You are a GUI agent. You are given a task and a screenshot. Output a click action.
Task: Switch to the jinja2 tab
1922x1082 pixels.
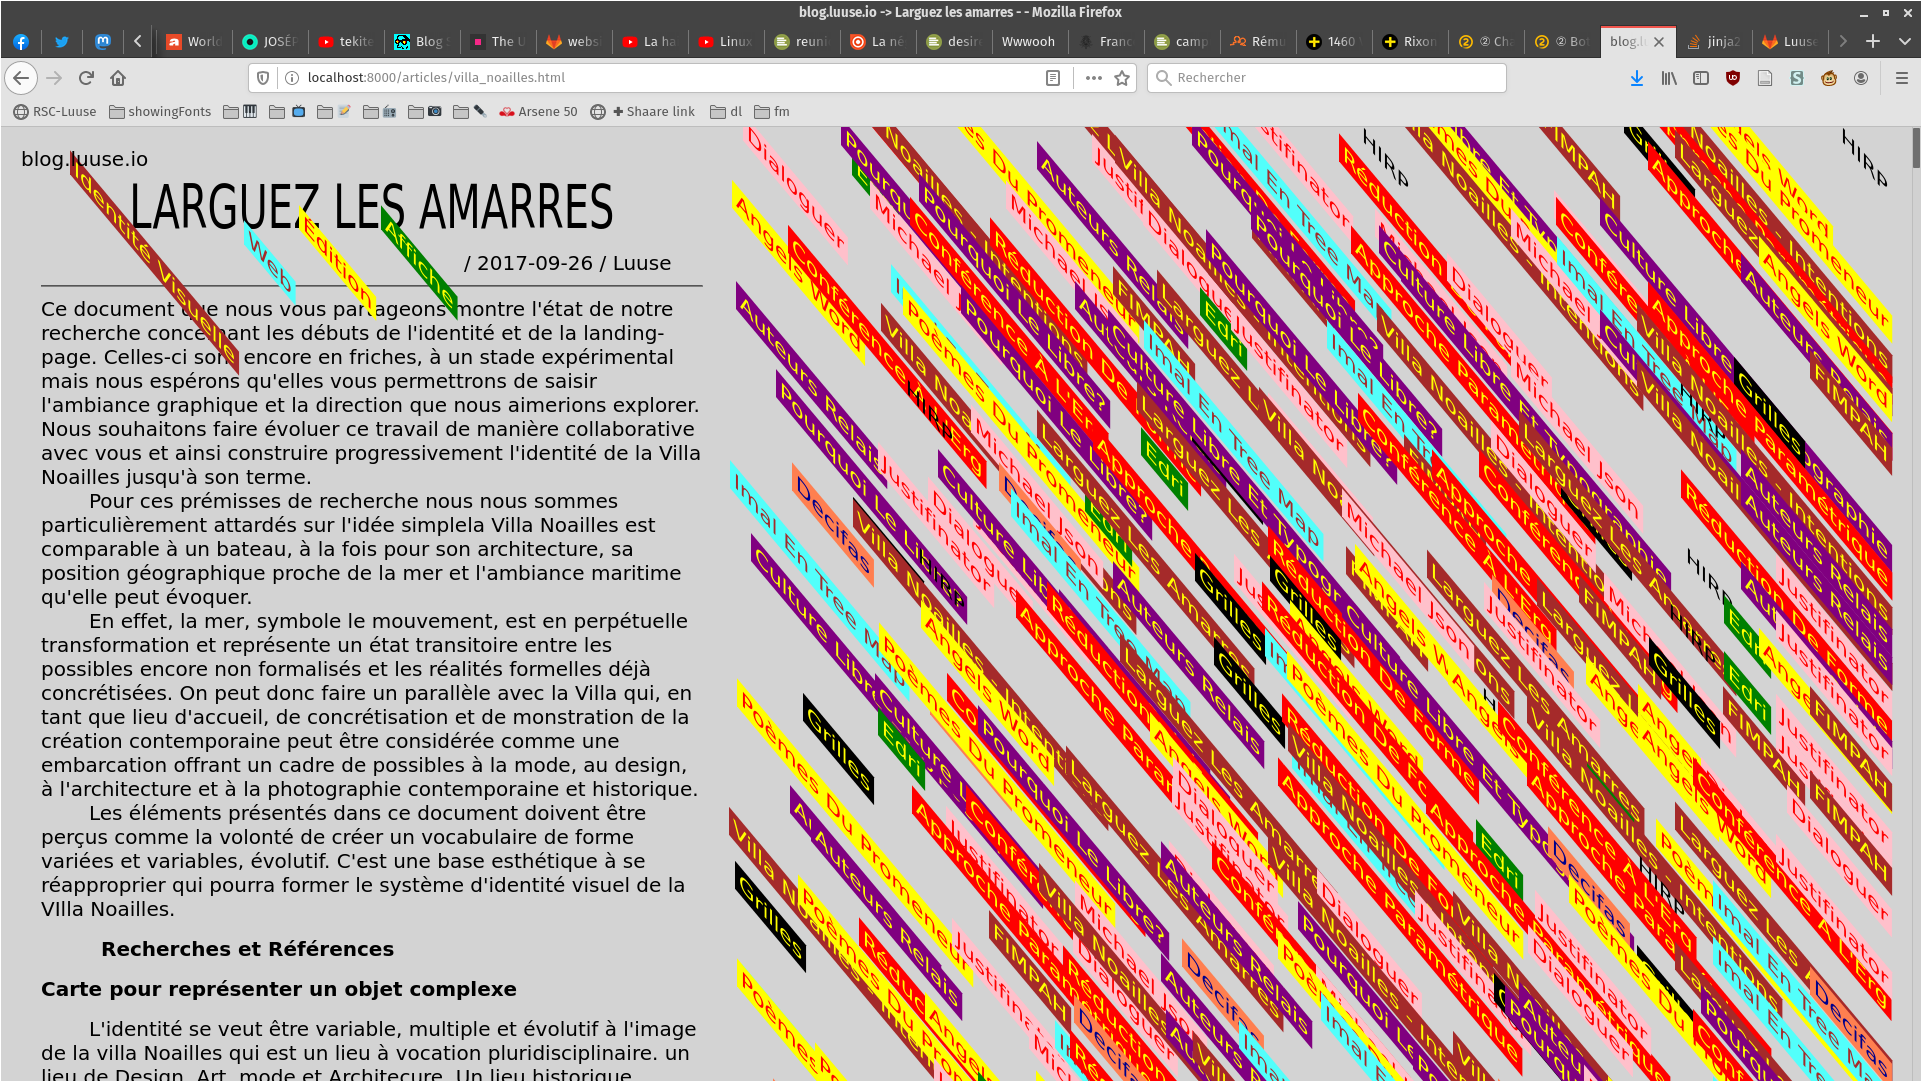point(1714,41)
